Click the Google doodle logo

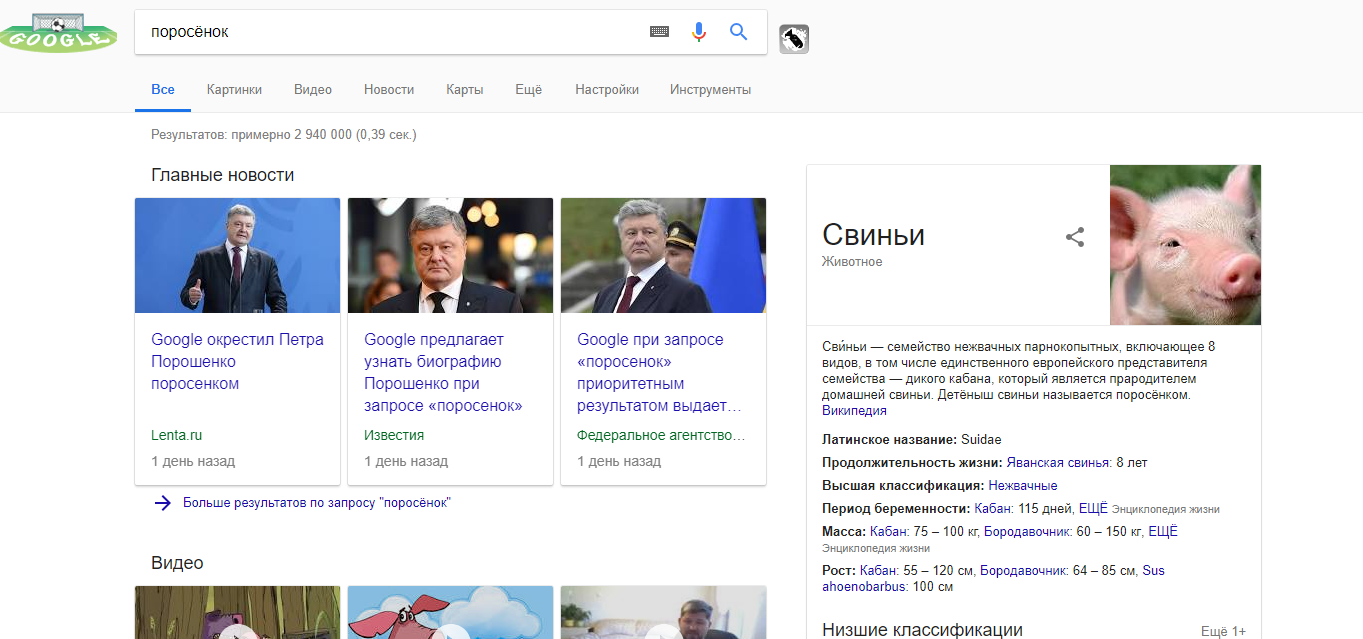pos(55,32)
